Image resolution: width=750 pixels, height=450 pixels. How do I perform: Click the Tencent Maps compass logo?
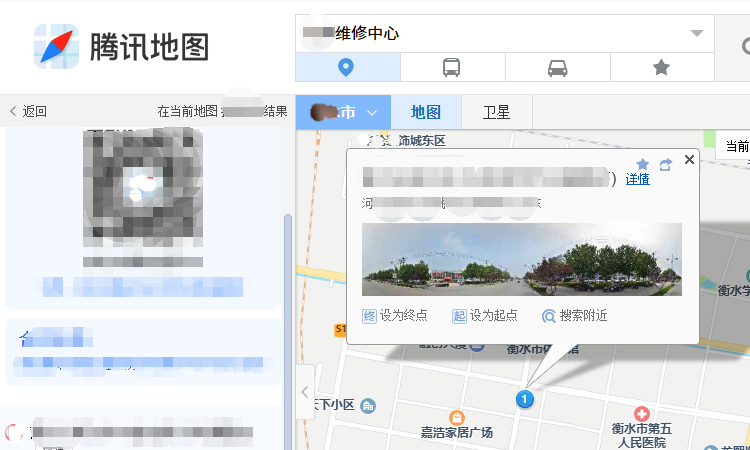[x=56, y=46]
